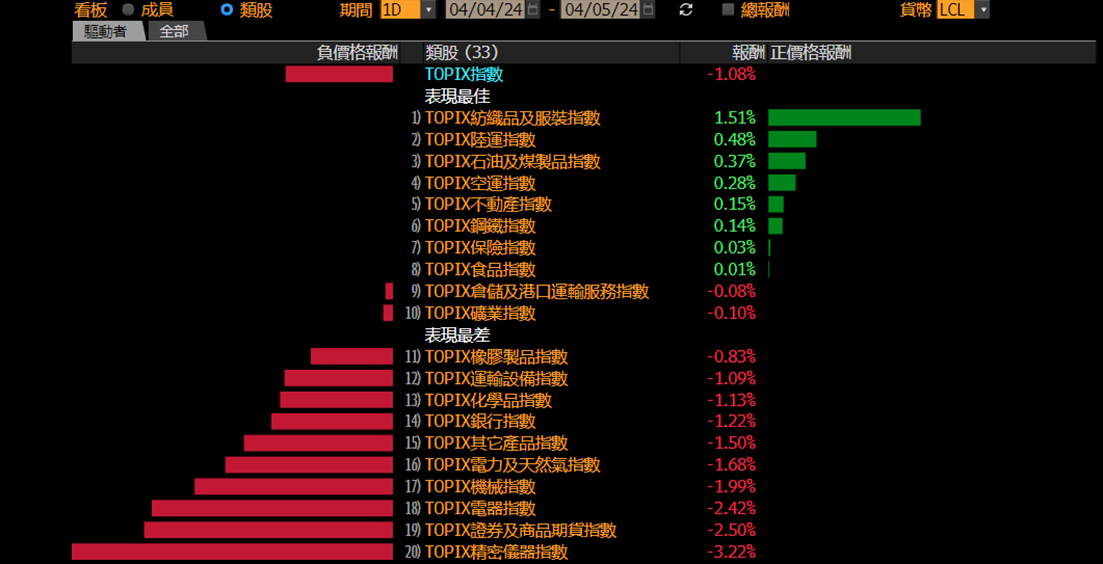
Task: Open the TOPIX指數 link
Action: [464, 74]
